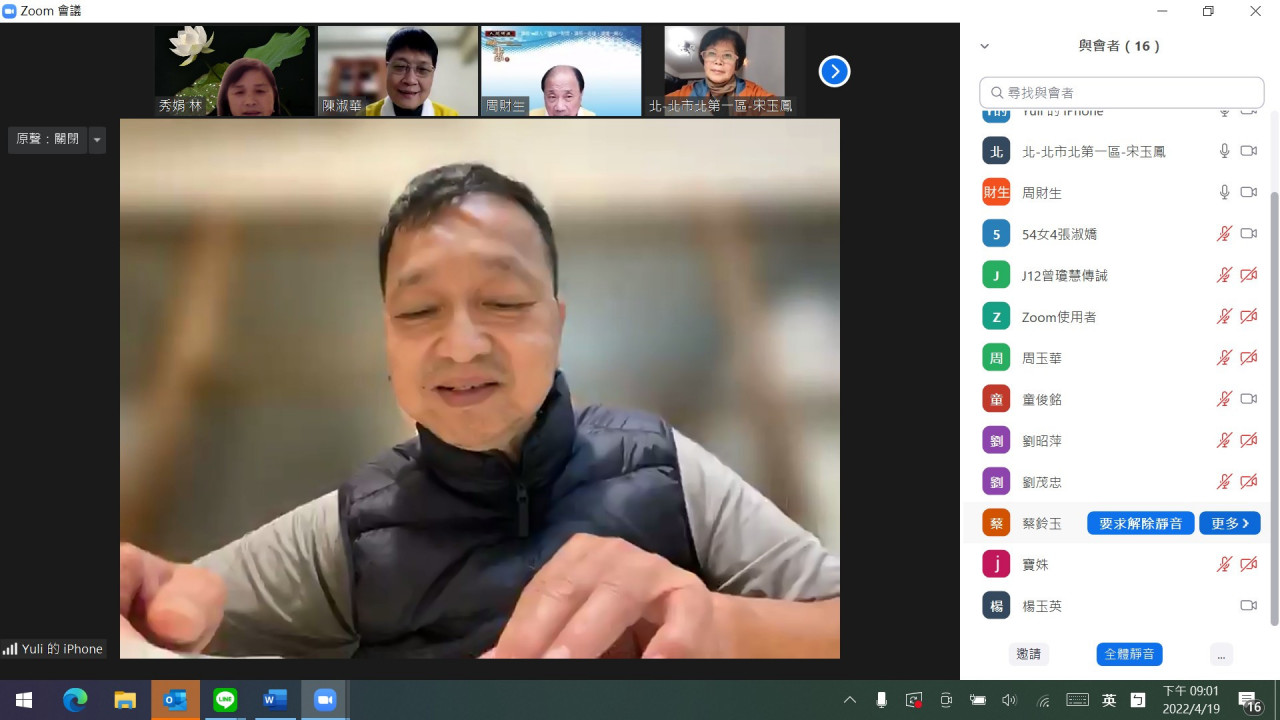Toggle microphone for 北-北市北第一區-宋玉鳳

[1224, 151]
